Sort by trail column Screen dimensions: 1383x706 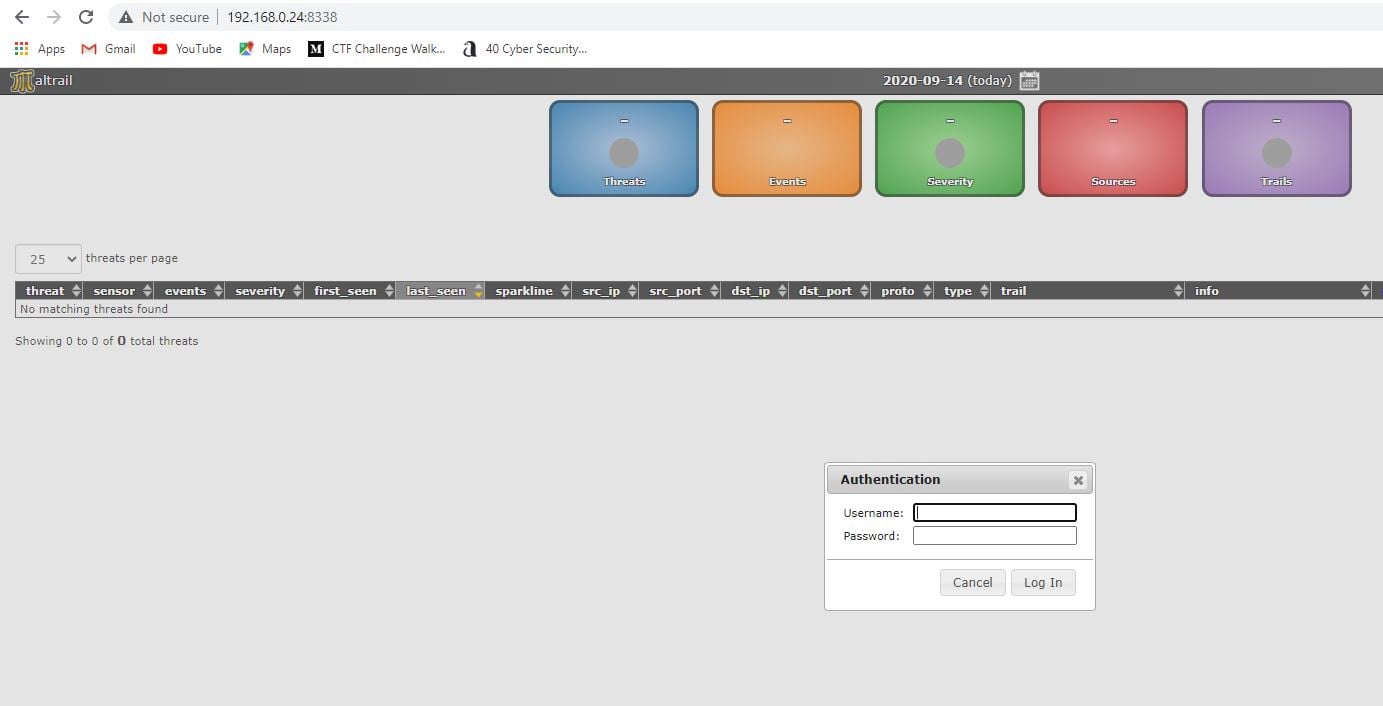pos(1088,291)
